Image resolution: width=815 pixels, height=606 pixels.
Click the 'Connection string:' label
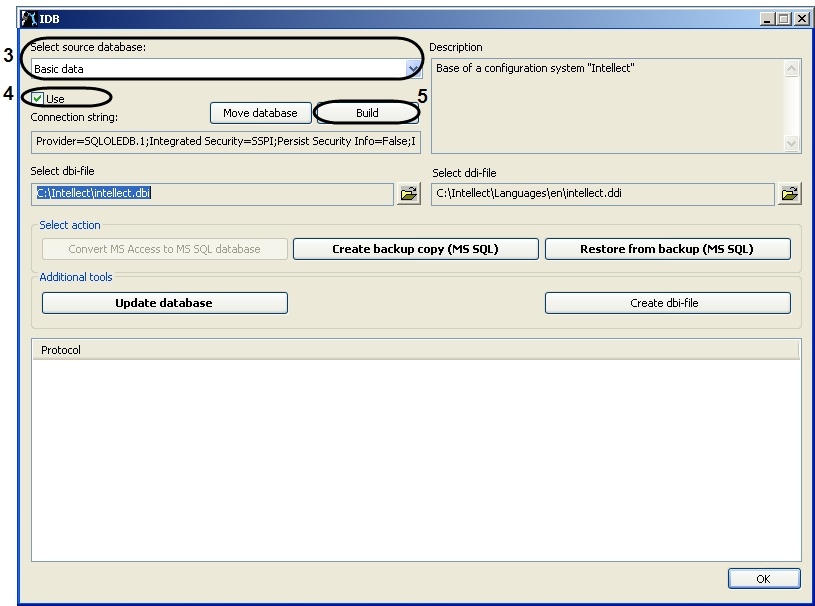tap(74, 117)
